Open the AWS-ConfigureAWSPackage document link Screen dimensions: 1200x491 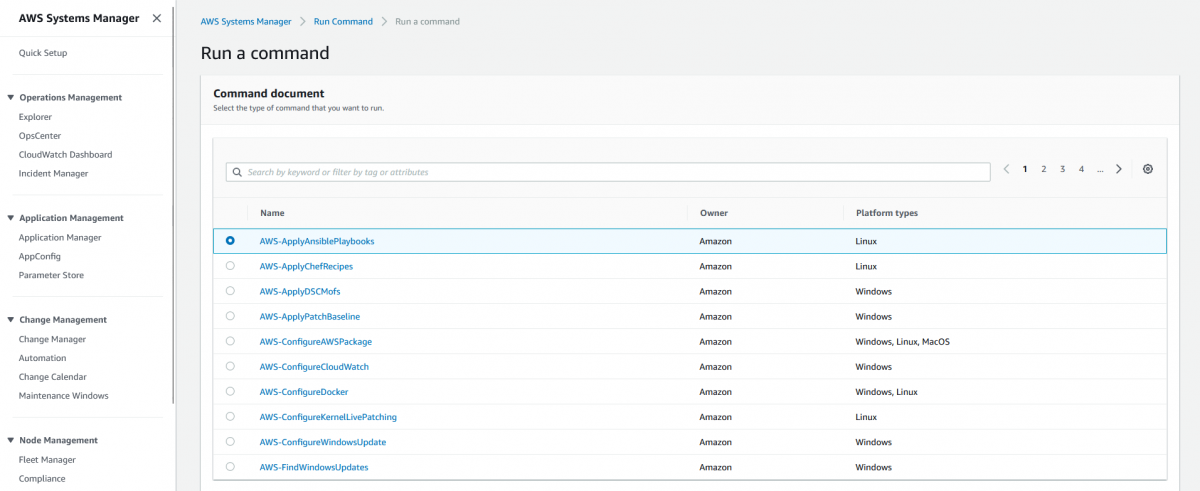pyautogui.click(x=315, y=342)
